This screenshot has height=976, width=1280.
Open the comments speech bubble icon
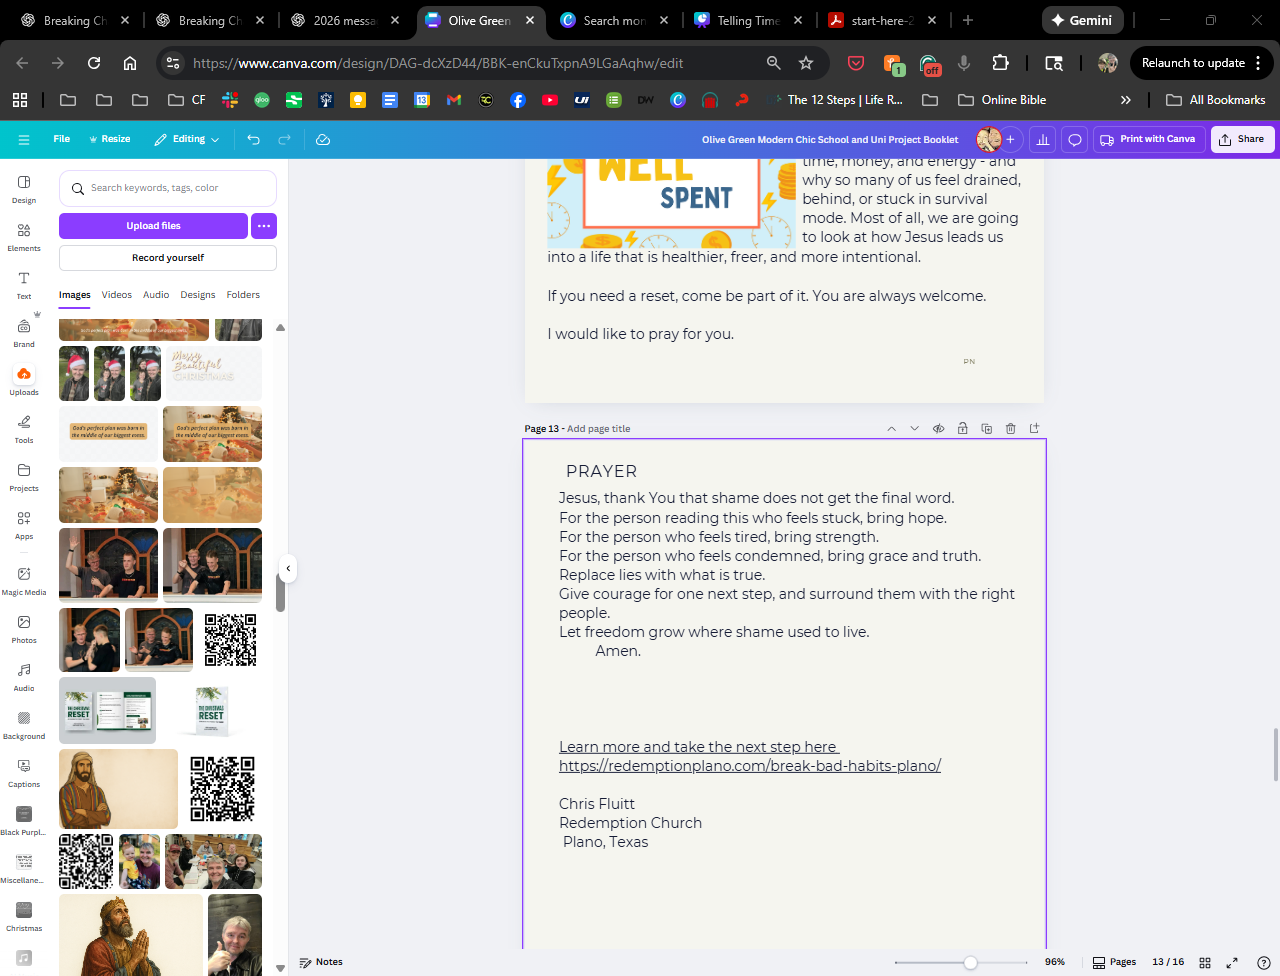[1074, 140]
